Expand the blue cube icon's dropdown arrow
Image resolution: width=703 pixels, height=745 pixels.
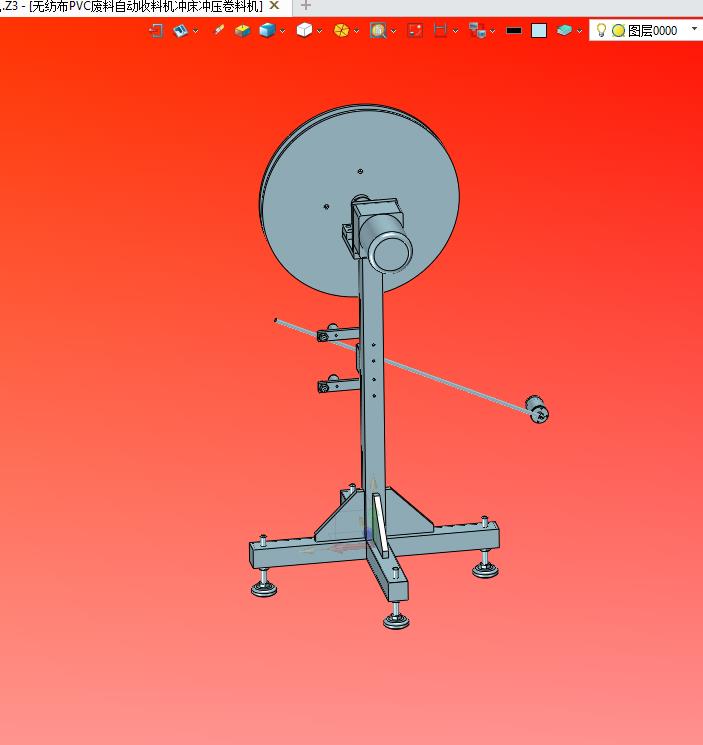[283, 31]
